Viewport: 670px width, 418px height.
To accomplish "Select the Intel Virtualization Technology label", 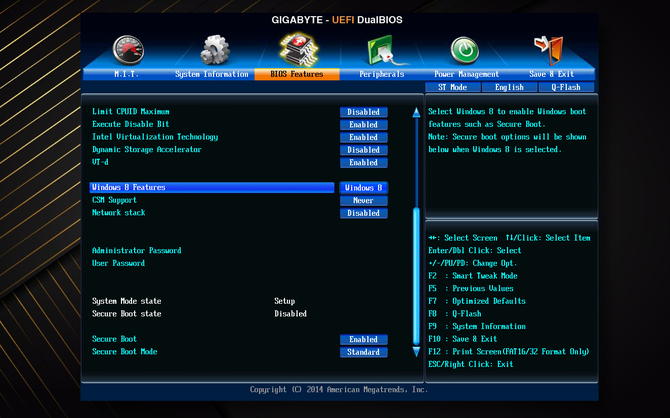I will click(x=155, y=137).
